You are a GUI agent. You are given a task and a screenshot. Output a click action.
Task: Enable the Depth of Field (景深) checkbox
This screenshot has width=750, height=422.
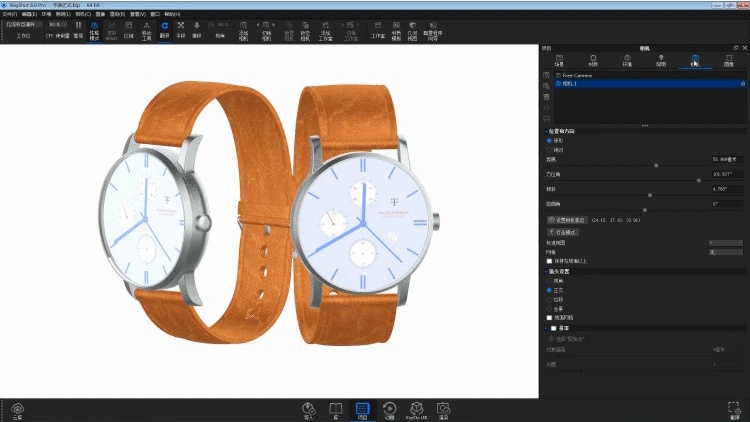click(553, 328)
